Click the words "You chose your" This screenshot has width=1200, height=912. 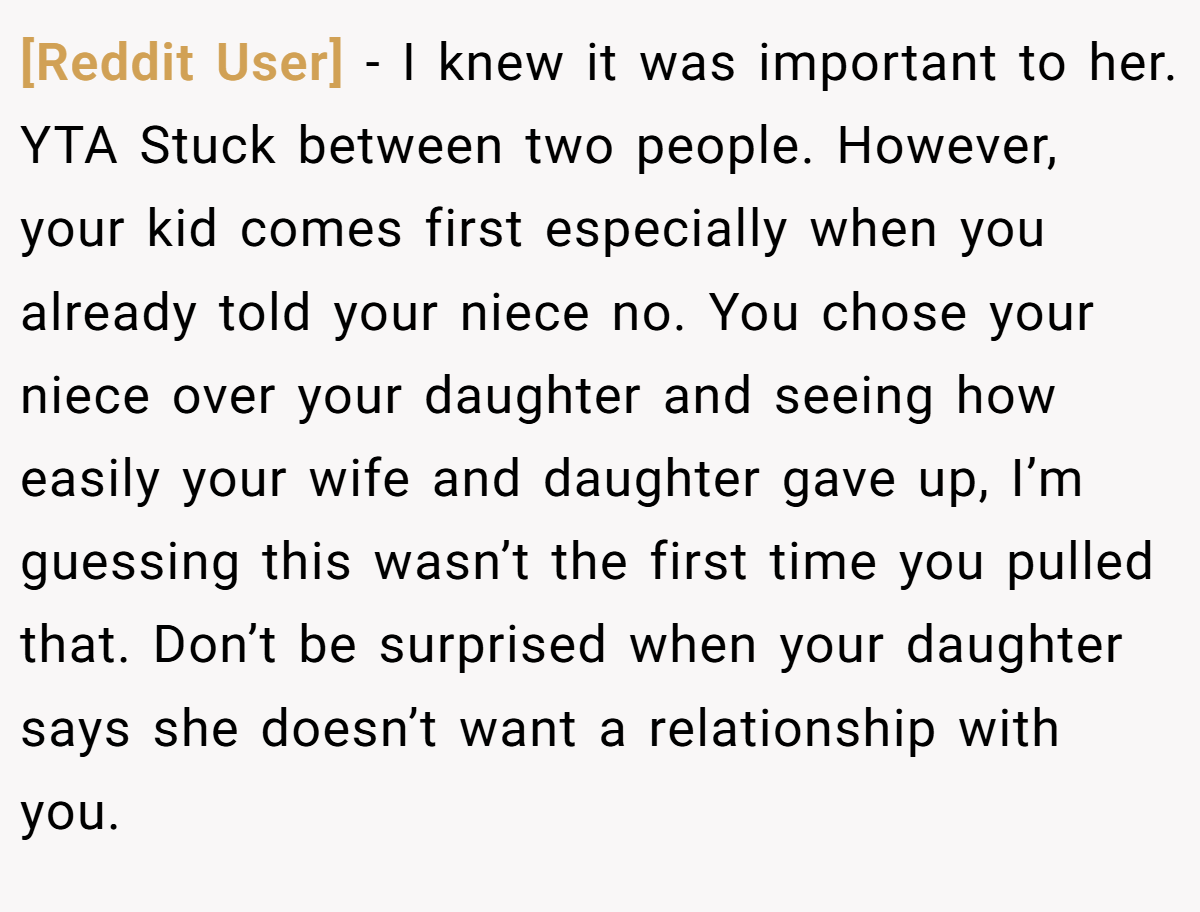point(902,314)
